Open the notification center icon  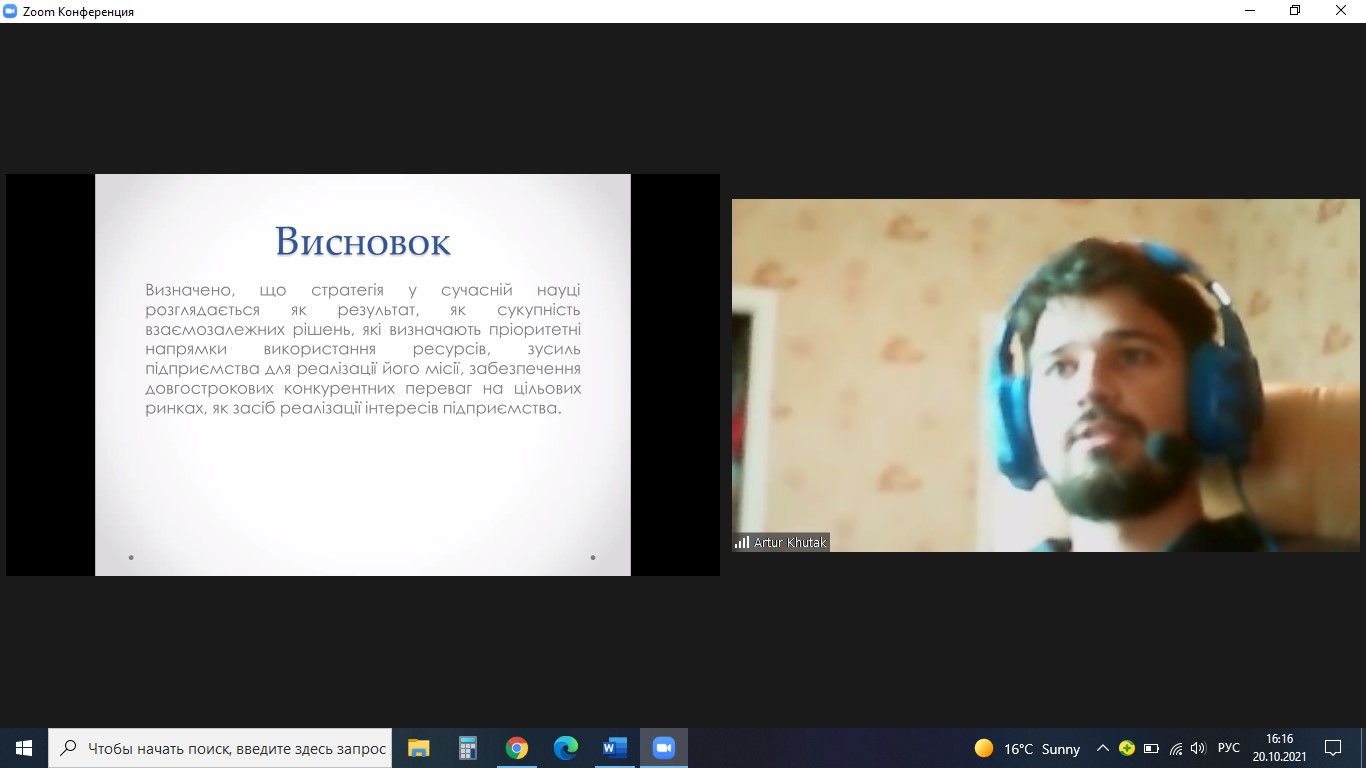1333,748
